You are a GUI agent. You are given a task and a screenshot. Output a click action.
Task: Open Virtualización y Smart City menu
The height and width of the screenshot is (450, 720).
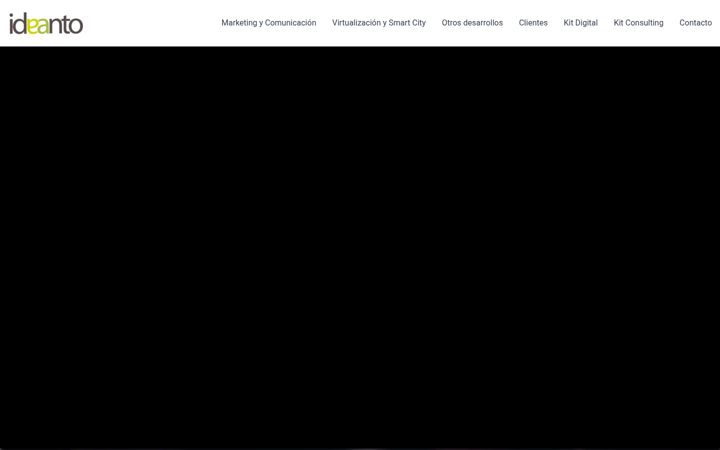pos(379,23)
